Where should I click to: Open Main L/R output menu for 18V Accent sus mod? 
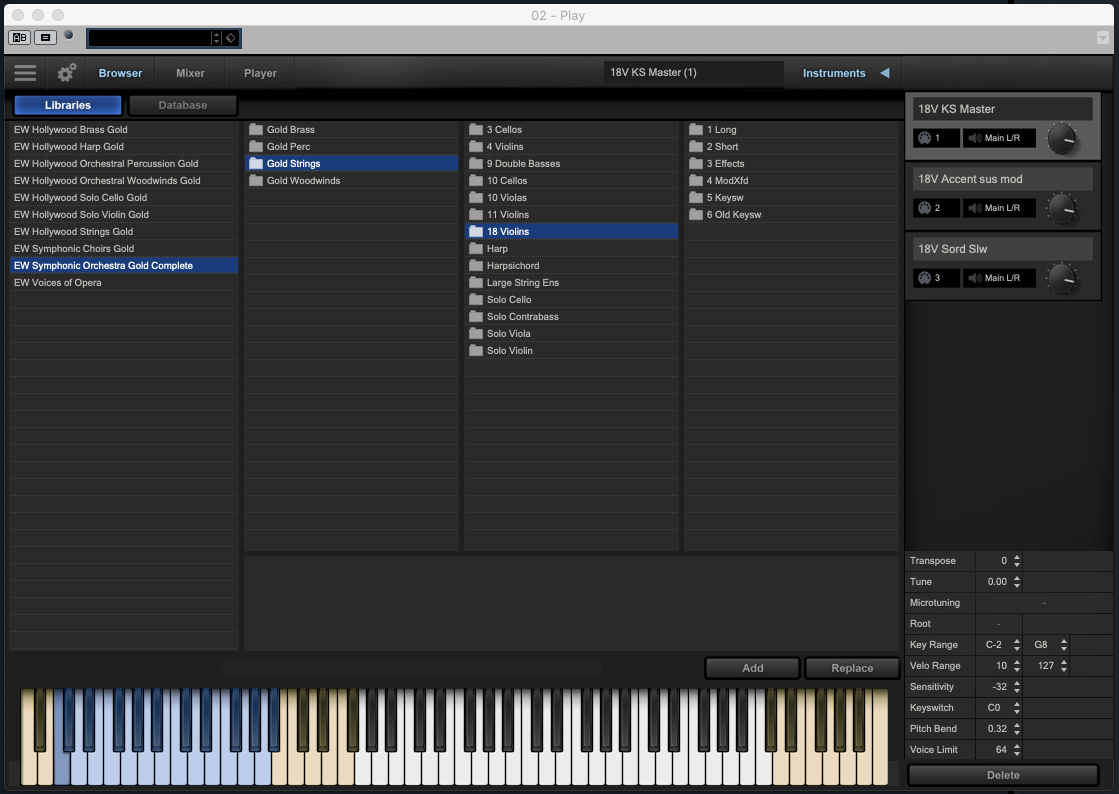click(999, 208)
